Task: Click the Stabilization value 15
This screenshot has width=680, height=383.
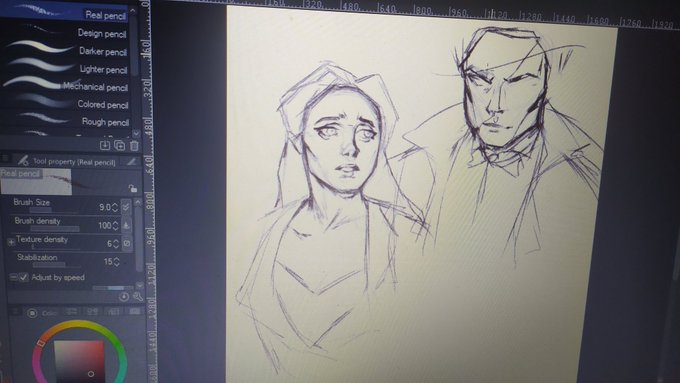Action: [108, 262]
